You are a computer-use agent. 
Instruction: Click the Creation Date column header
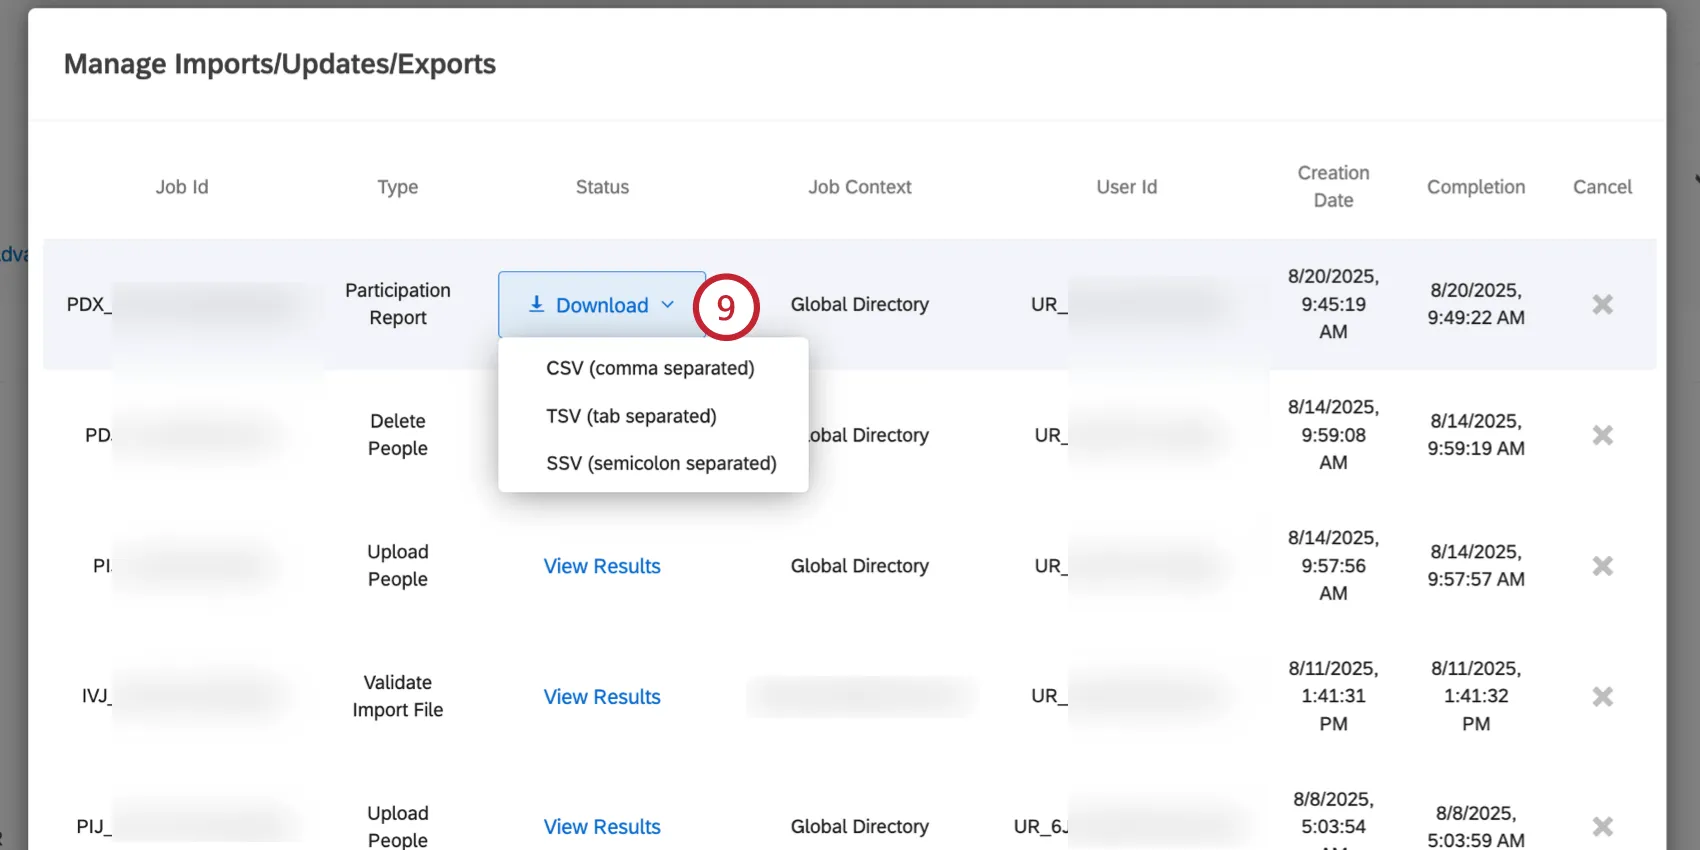[x=1333, y=186]
